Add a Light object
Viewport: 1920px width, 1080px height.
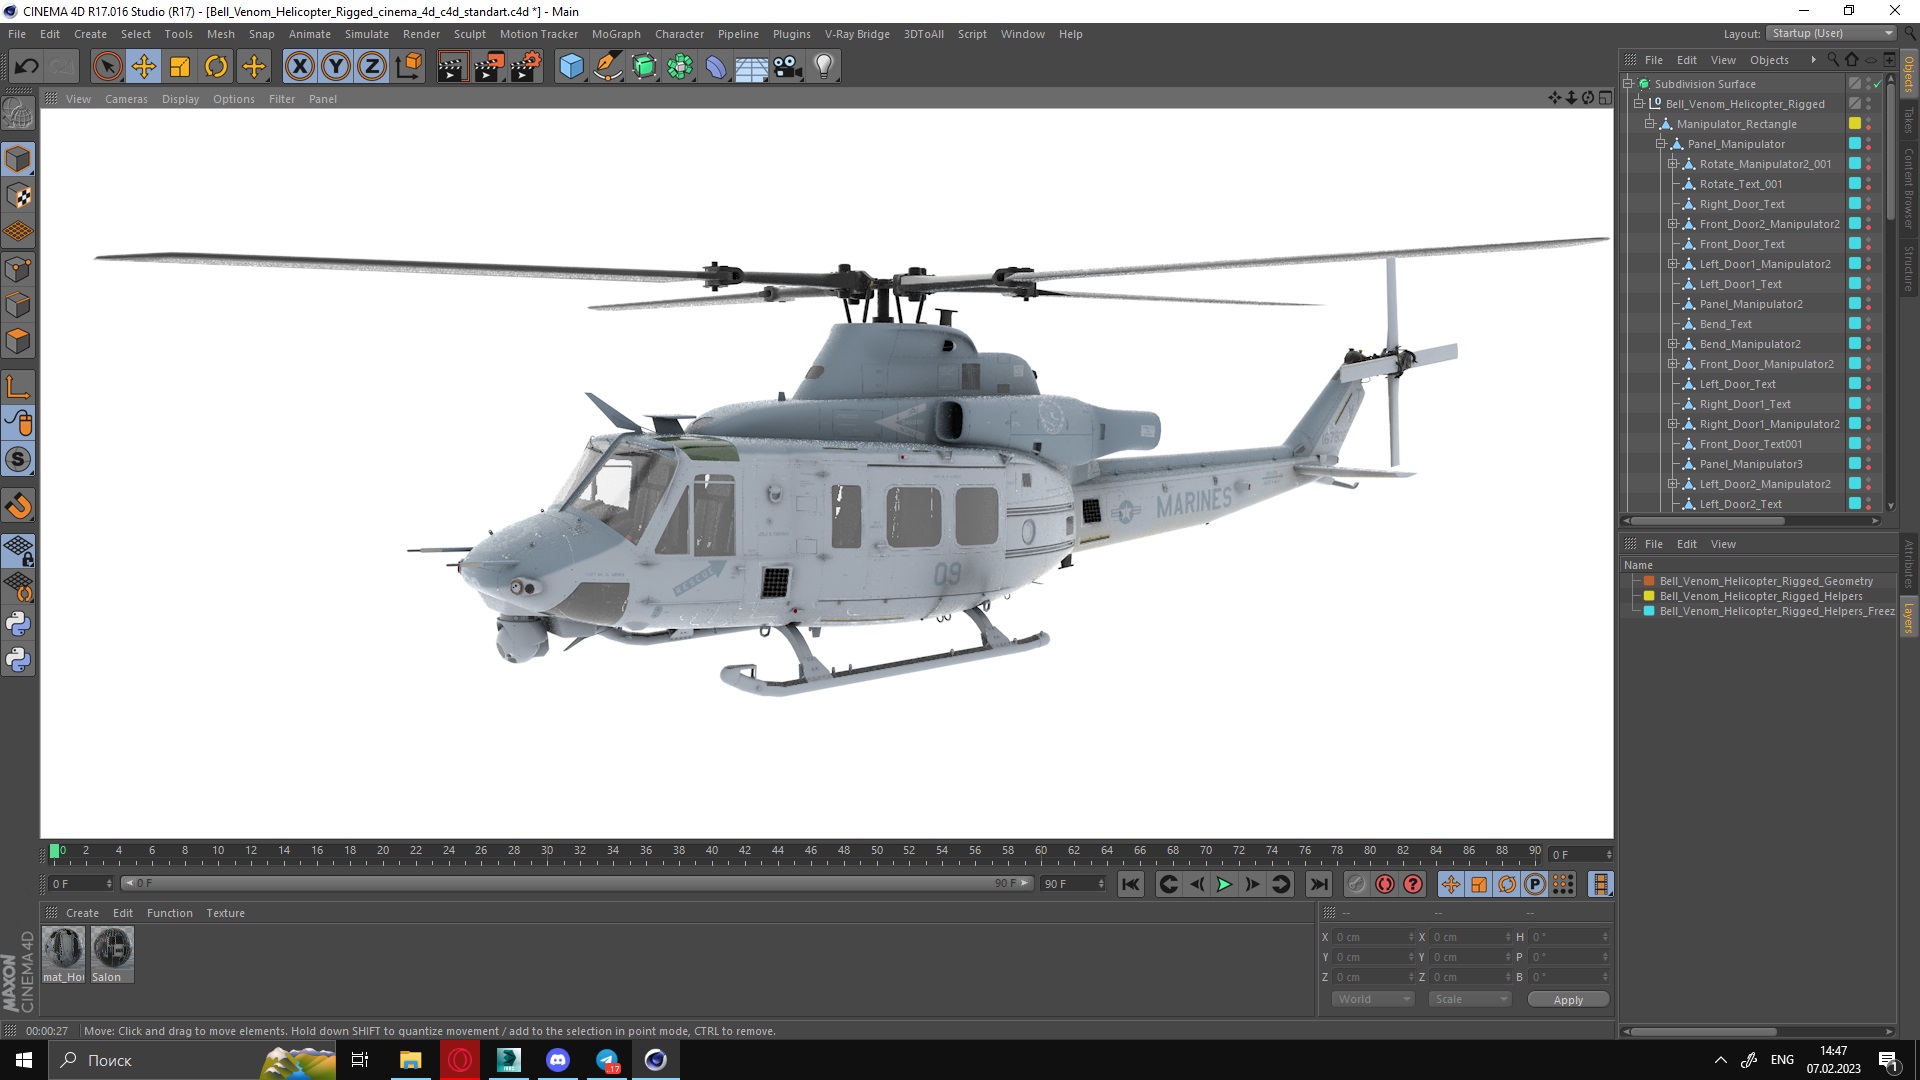point(824,67)
